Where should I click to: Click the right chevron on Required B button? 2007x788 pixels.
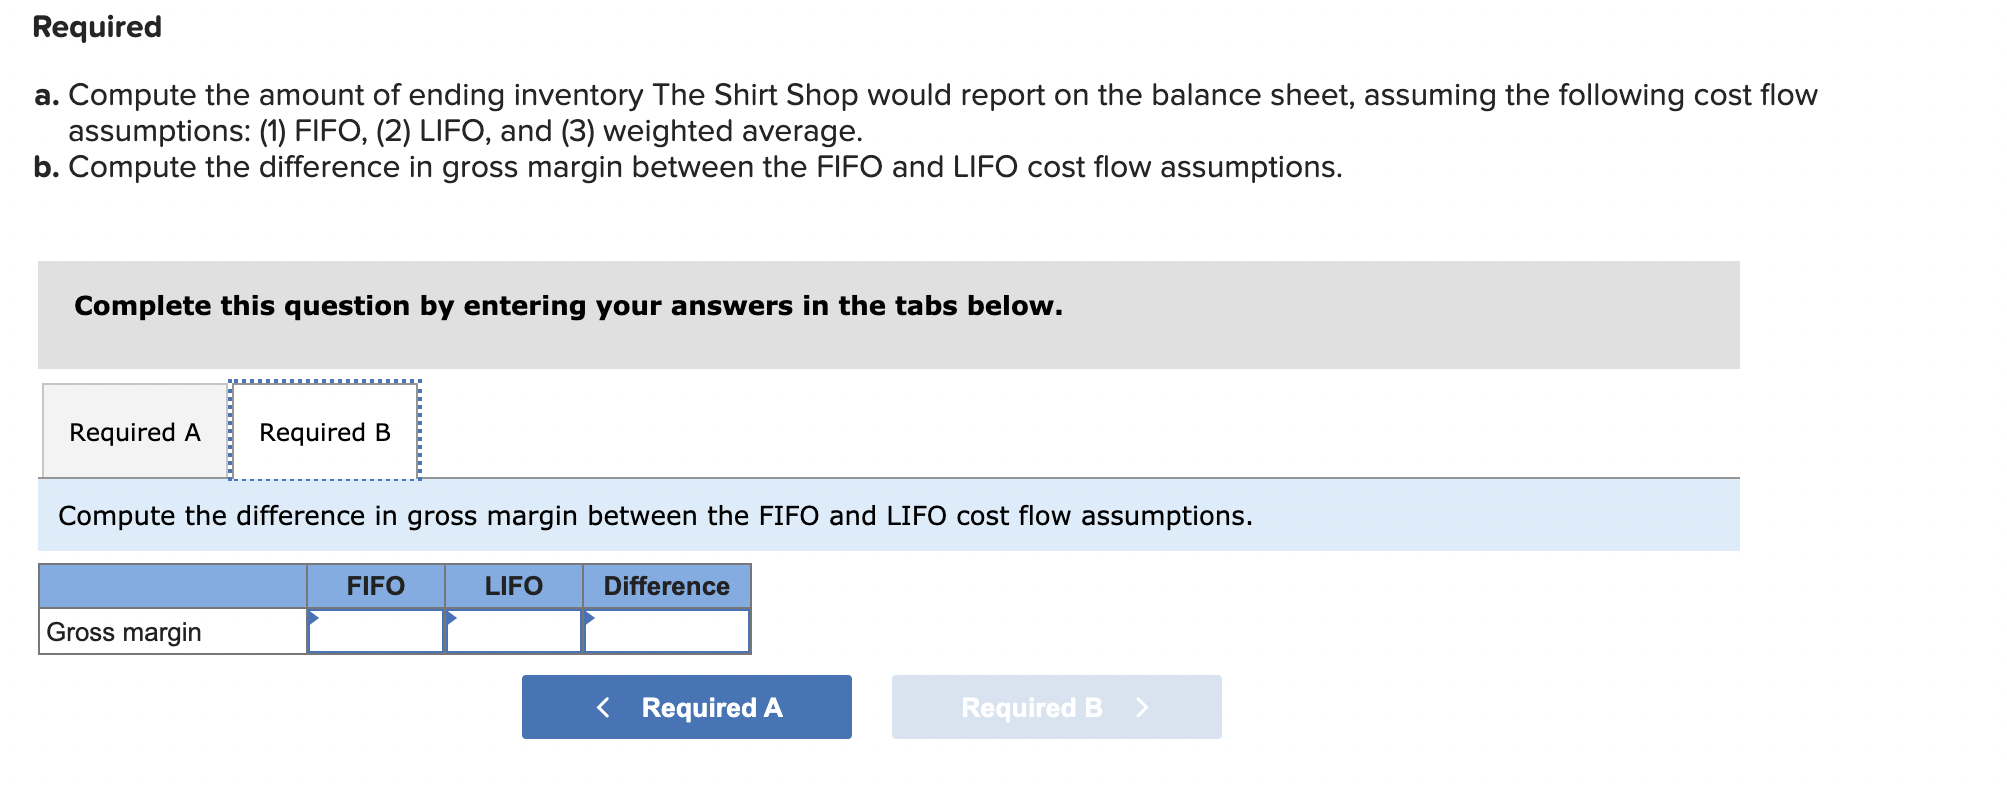(1143, 707)
